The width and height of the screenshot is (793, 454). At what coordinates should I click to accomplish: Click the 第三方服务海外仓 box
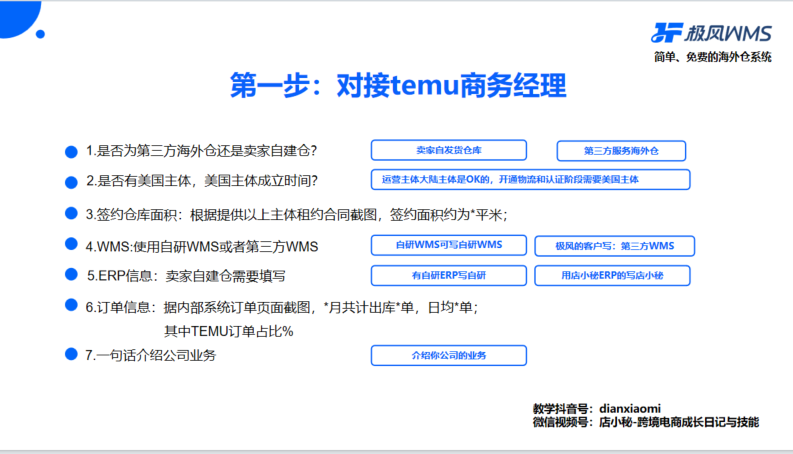pos(621,151)
